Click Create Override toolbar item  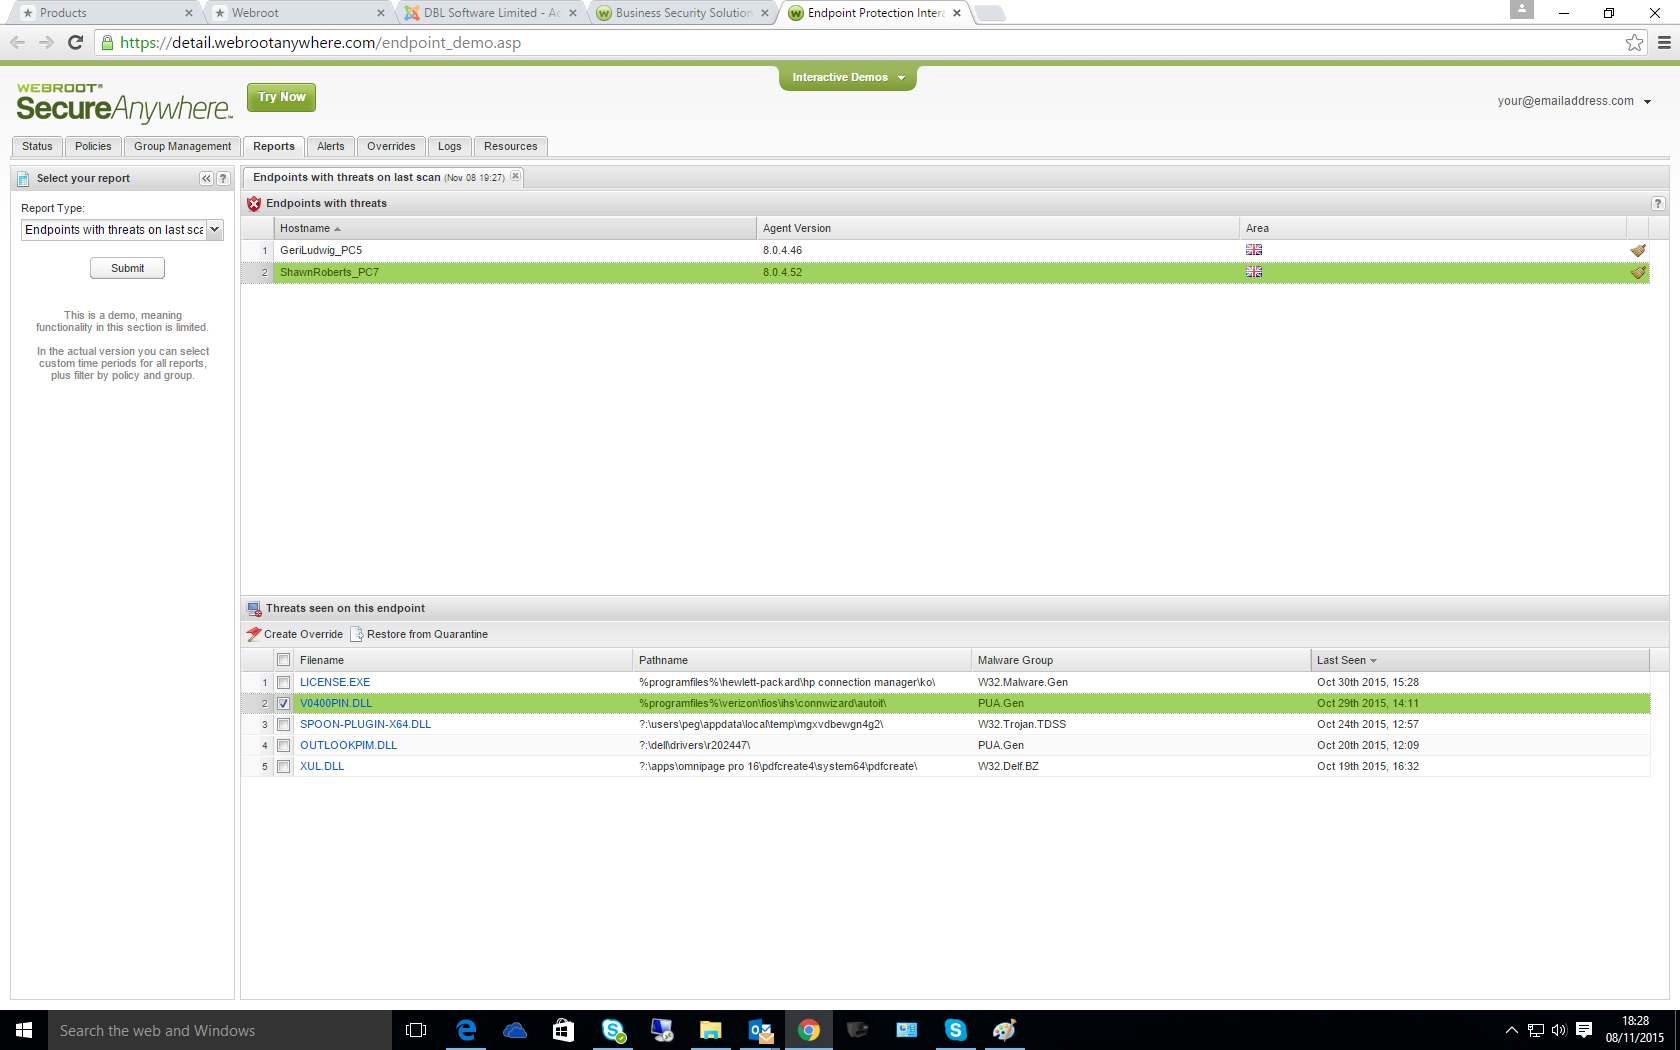tap(295, 634)
